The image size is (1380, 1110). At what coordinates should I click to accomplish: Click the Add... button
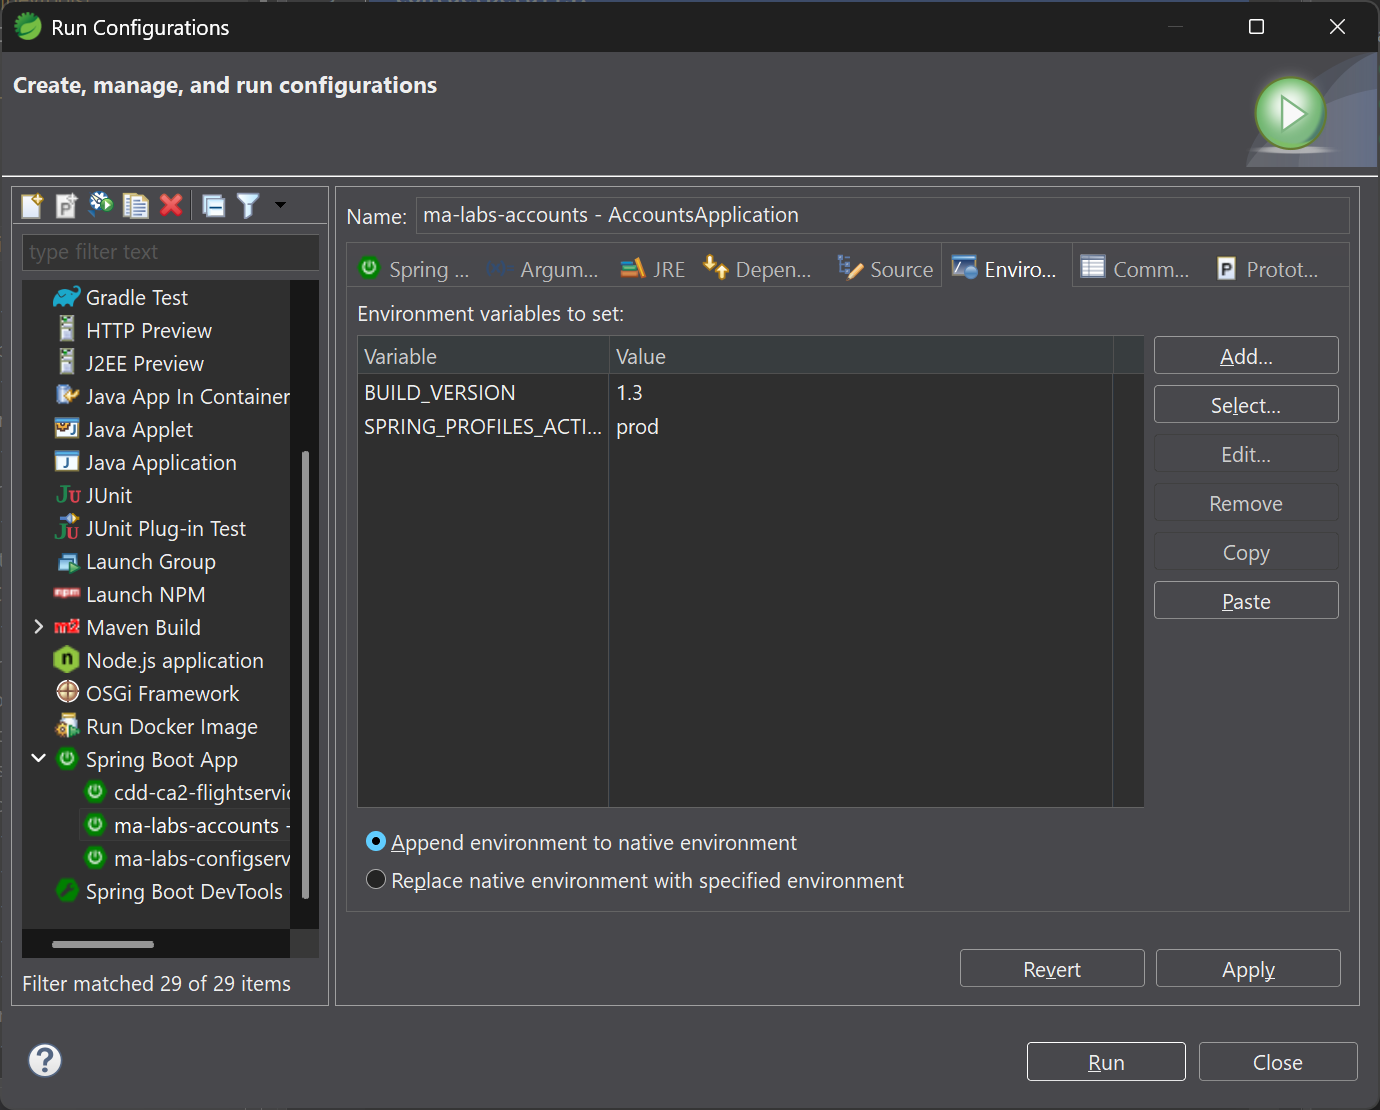1246,356
